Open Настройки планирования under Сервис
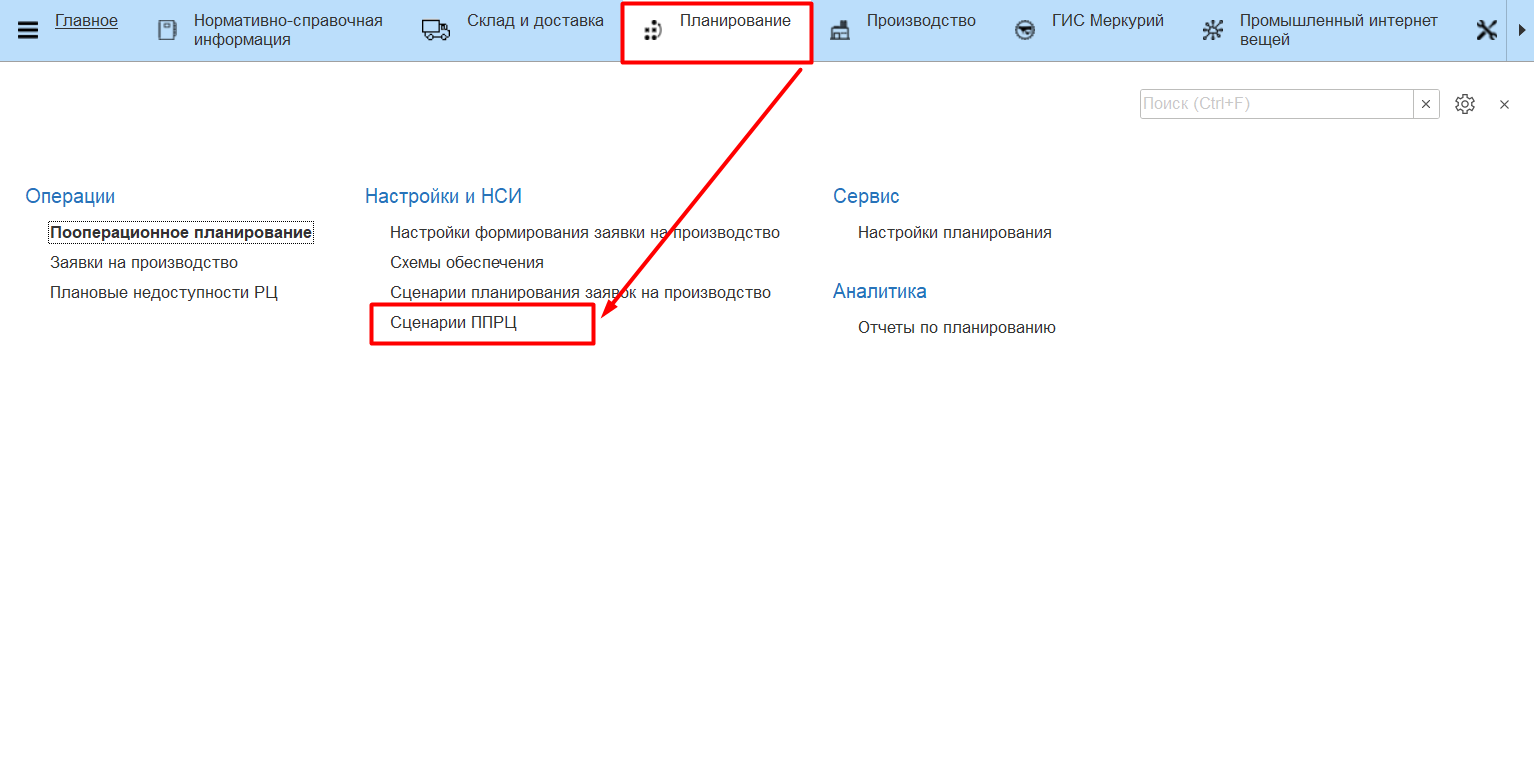Image resolution: width=1534 pixels, height=764 pixels. [x=955, y=233]
